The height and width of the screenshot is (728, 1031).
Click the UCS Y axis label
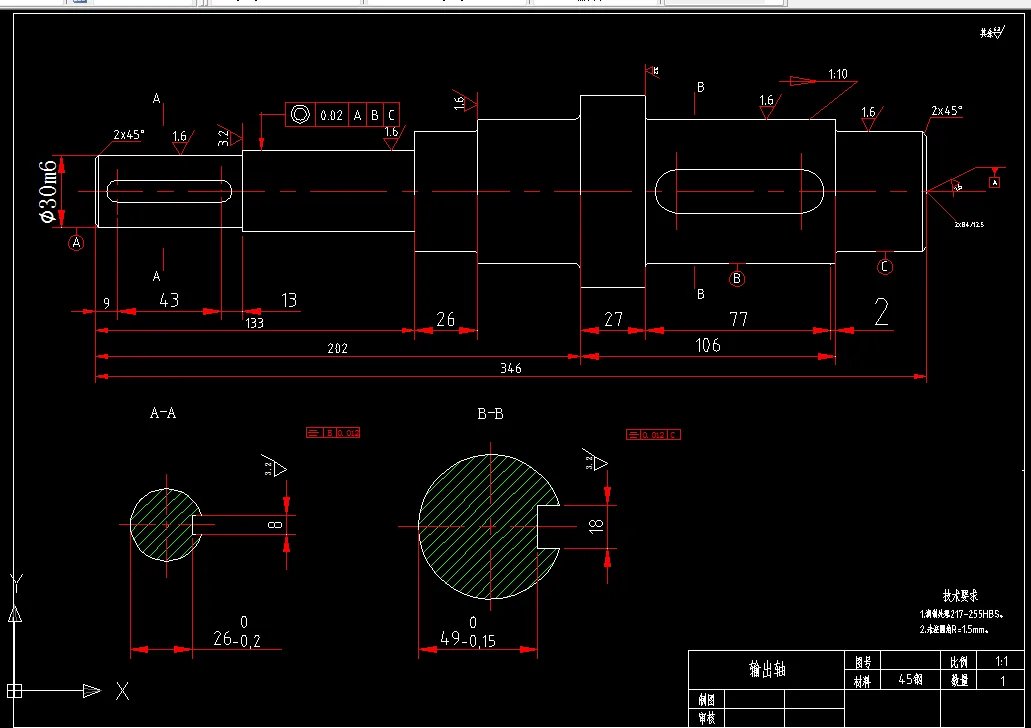pos(16,583)
